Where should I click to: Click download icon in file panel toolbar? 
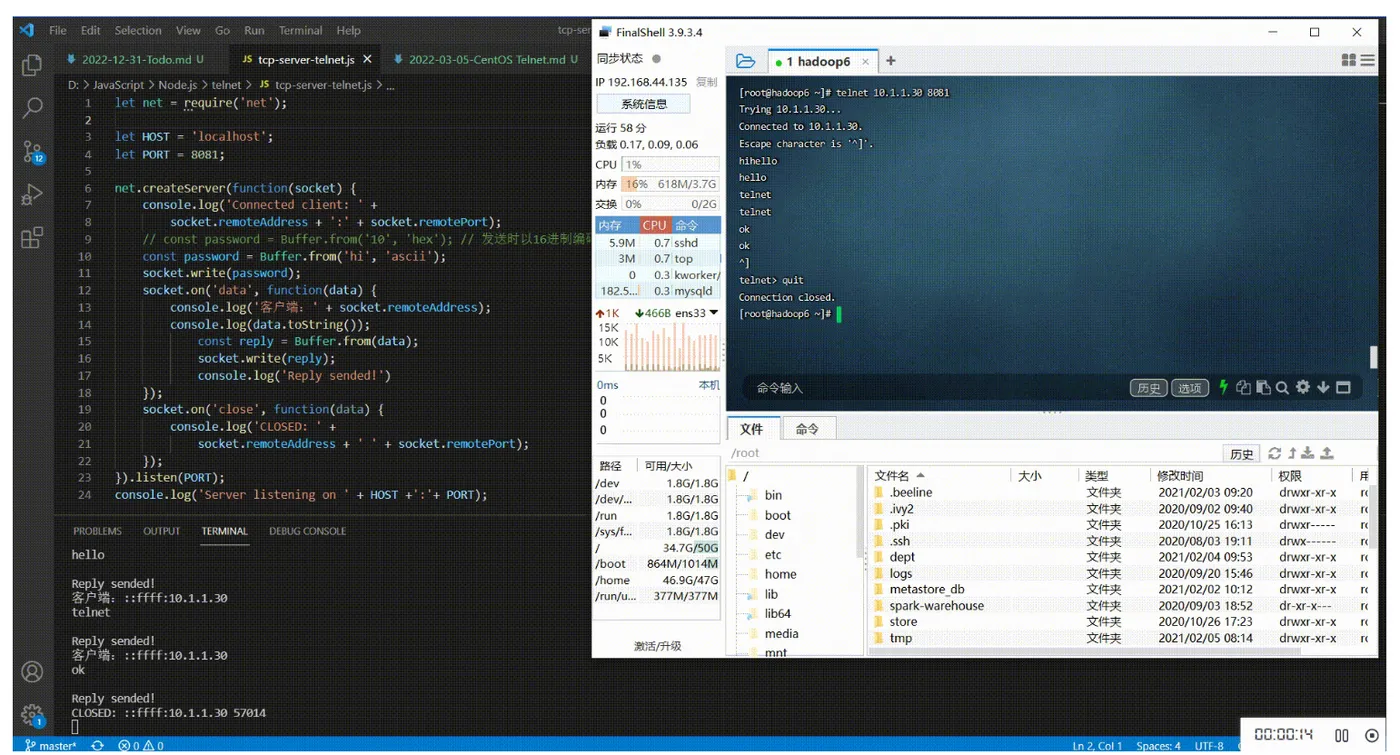(x=1308, y=453)
